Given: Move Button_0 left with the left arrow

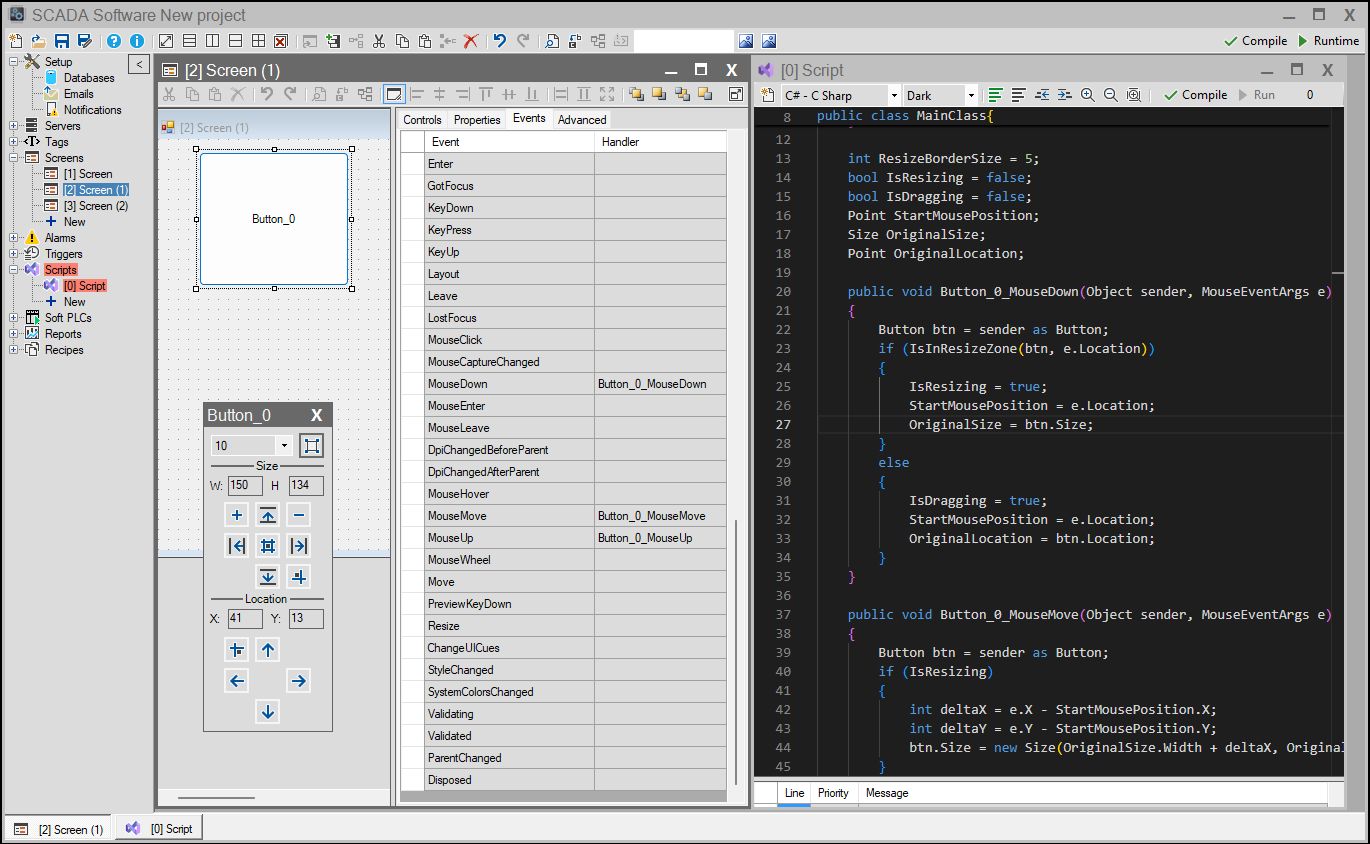Looking at the screenshot, I should tap(237, 681).
